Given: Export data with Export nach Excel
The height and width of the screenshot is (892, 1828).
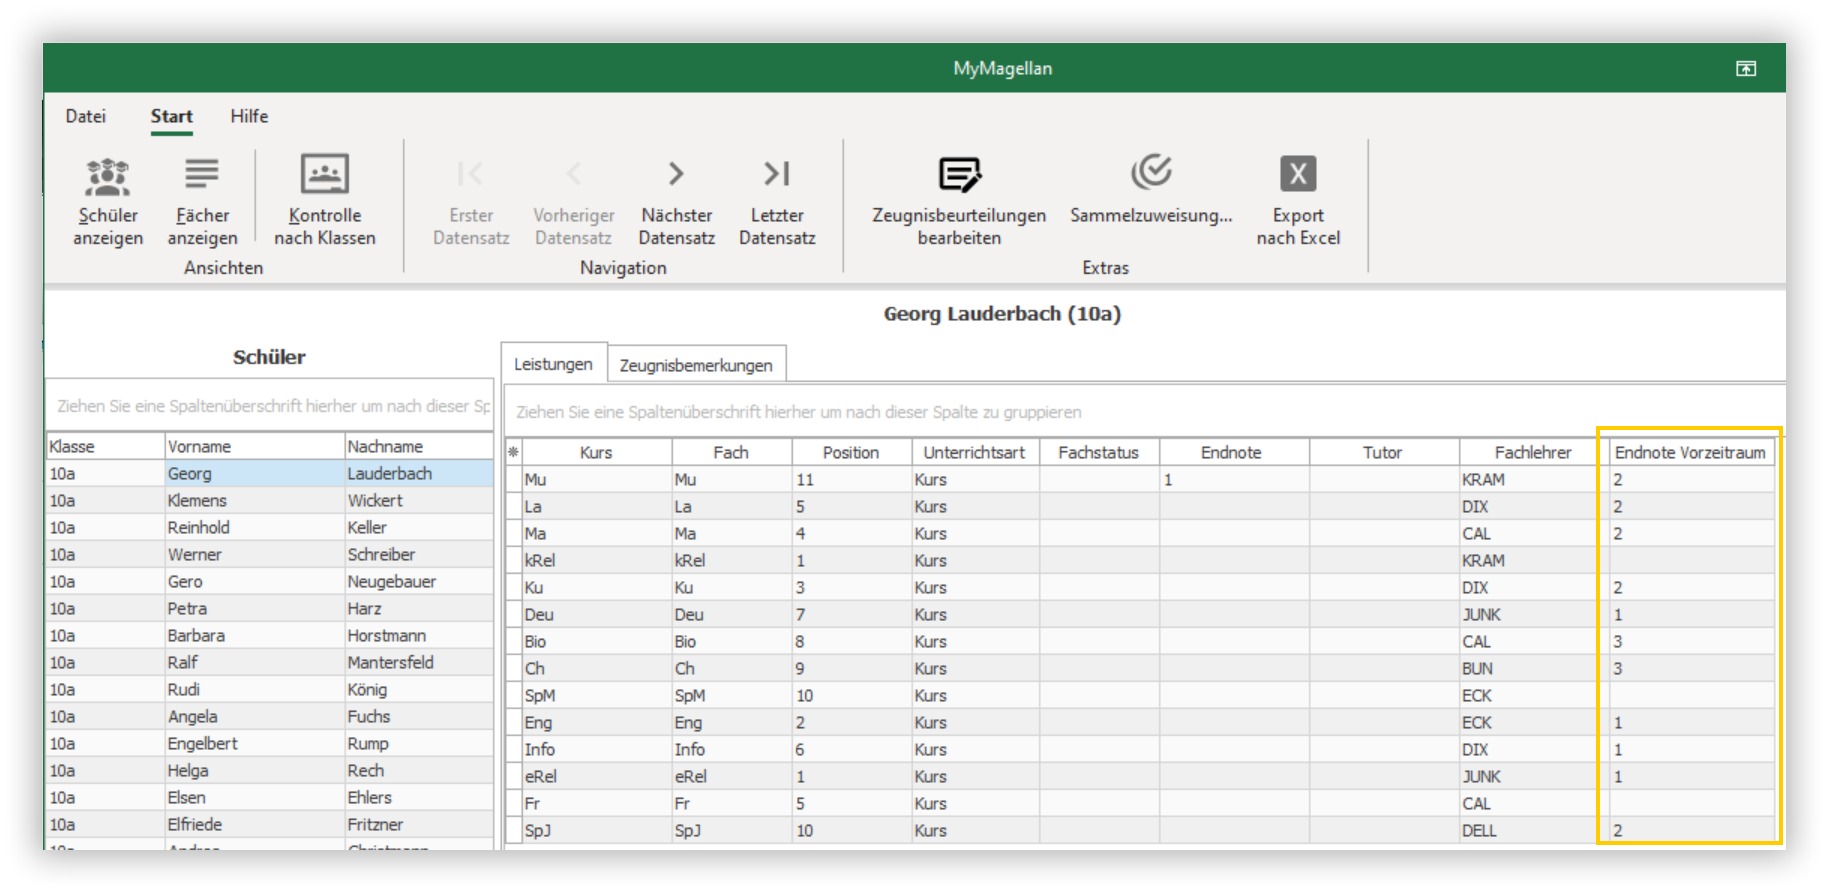Looking at the screenshot, I should pos(1298,200).
